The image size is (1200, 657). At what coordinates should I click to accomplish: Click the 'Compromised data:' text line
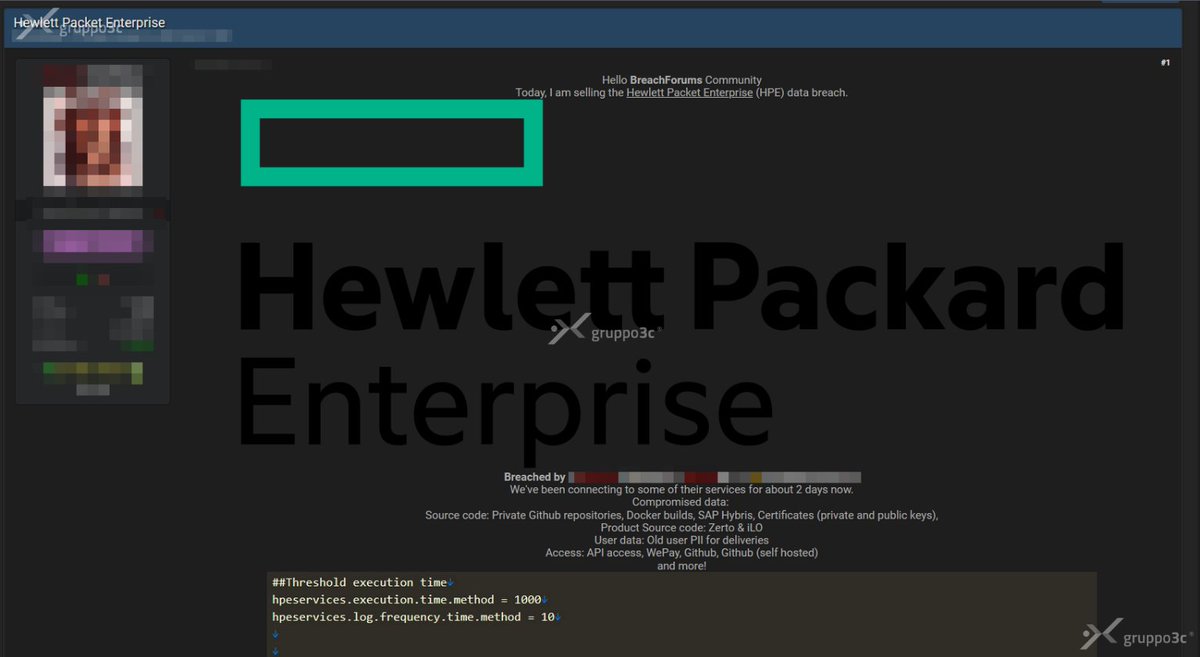681,503
